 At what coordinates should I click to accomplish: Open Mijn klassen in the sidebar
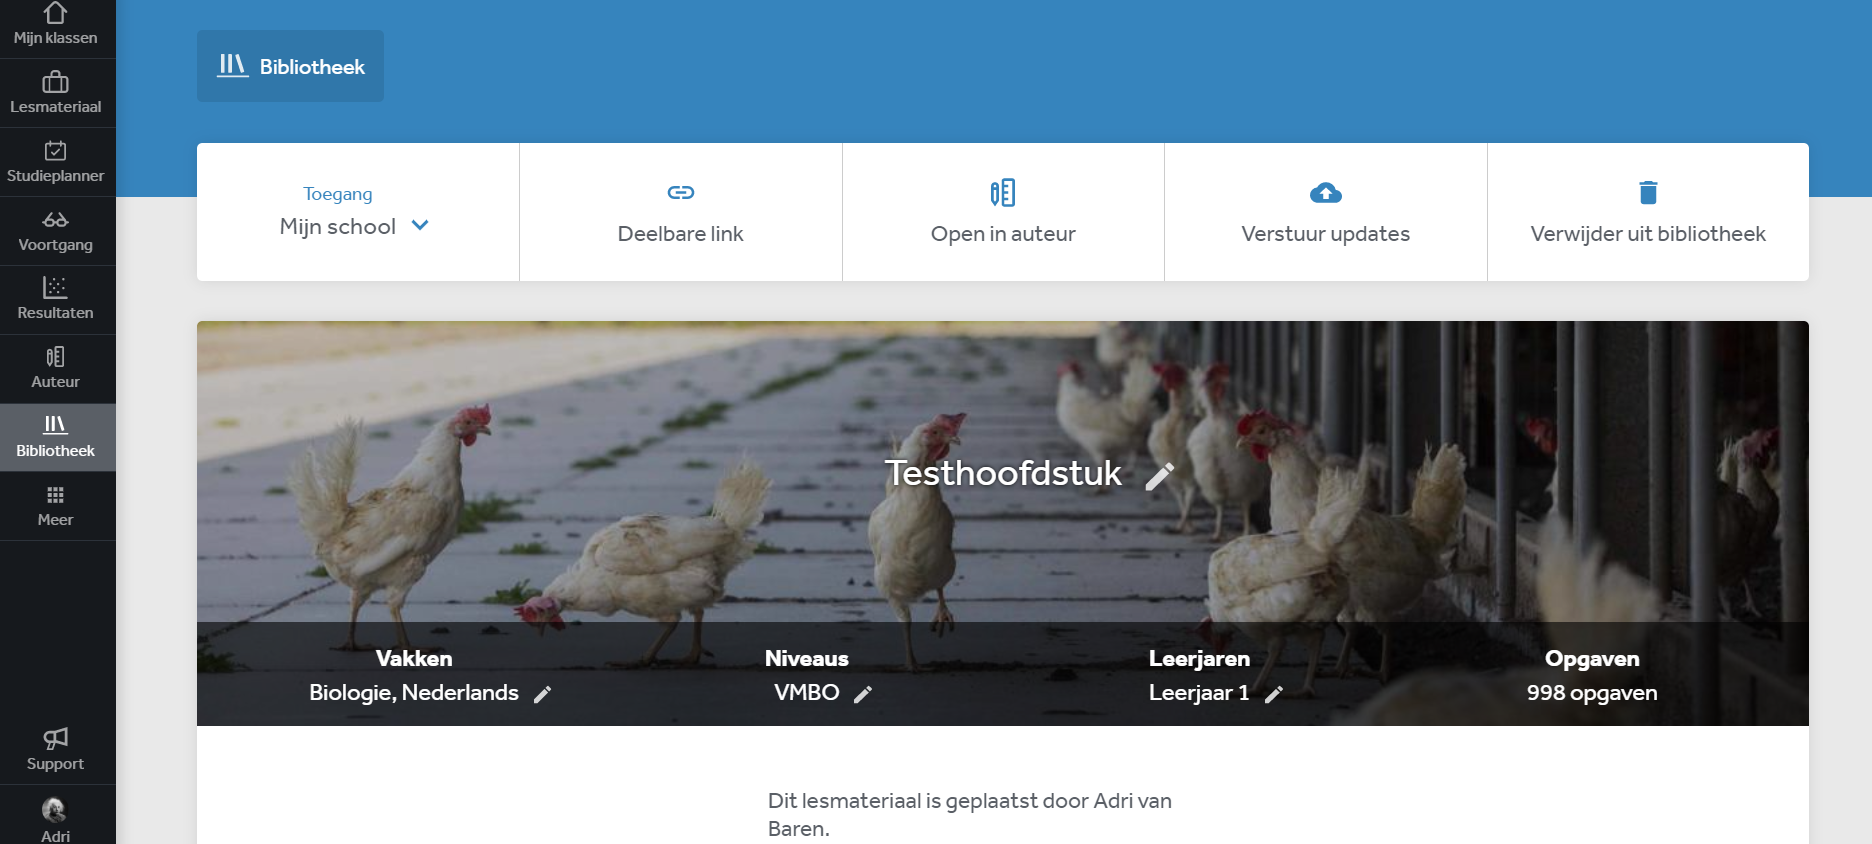tap(56, 27)
